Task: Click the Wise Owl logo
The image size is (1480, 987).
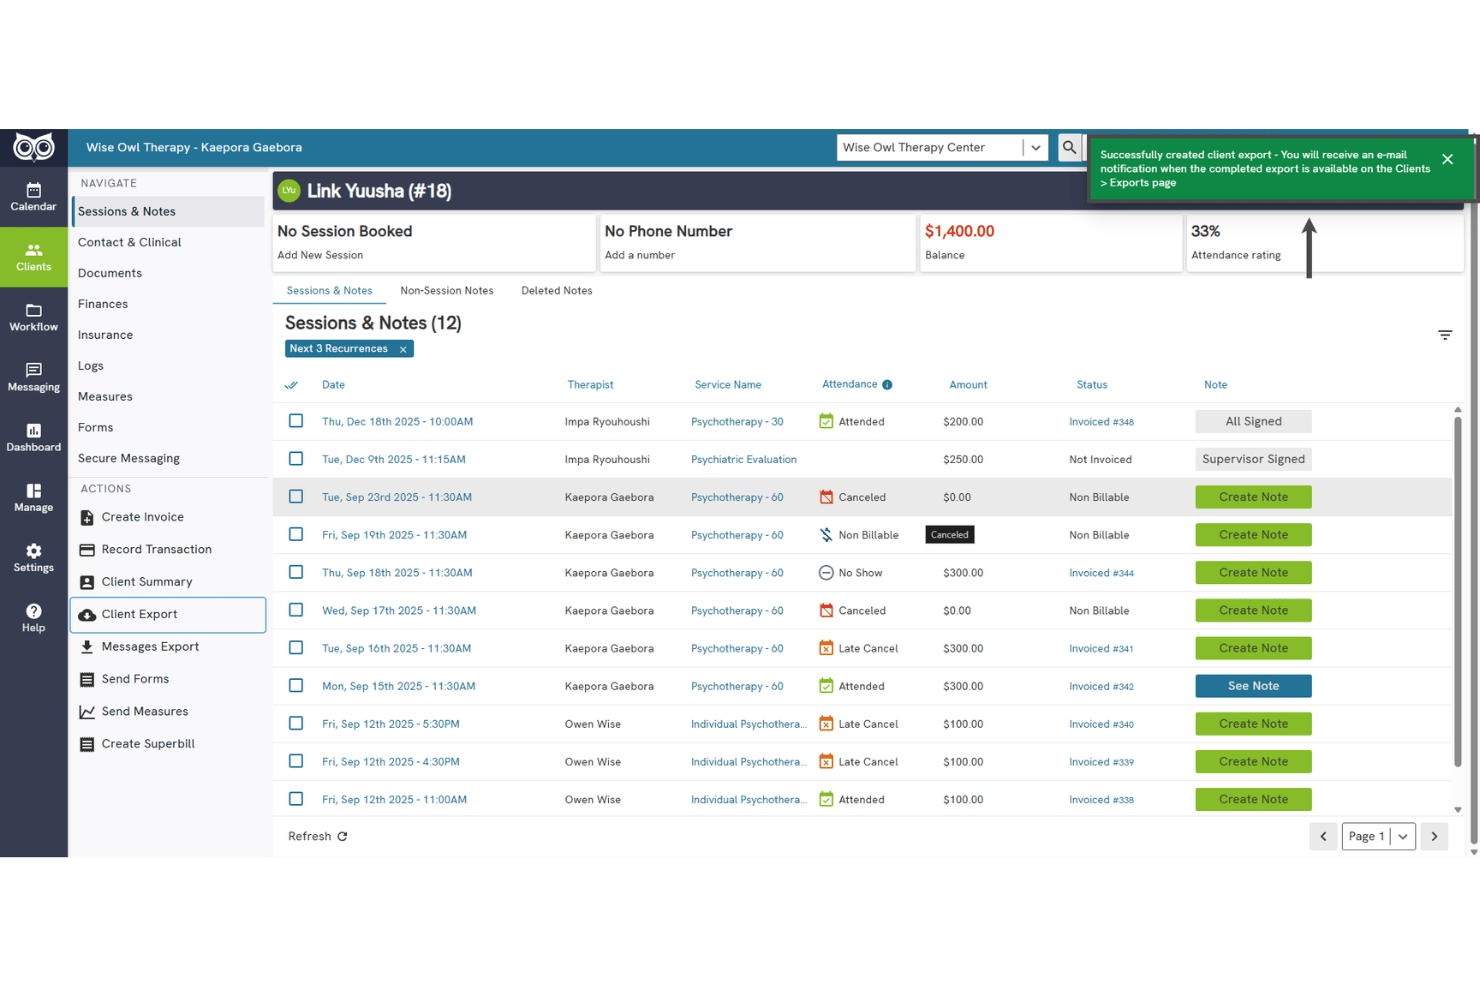Action: pos(33,148)
